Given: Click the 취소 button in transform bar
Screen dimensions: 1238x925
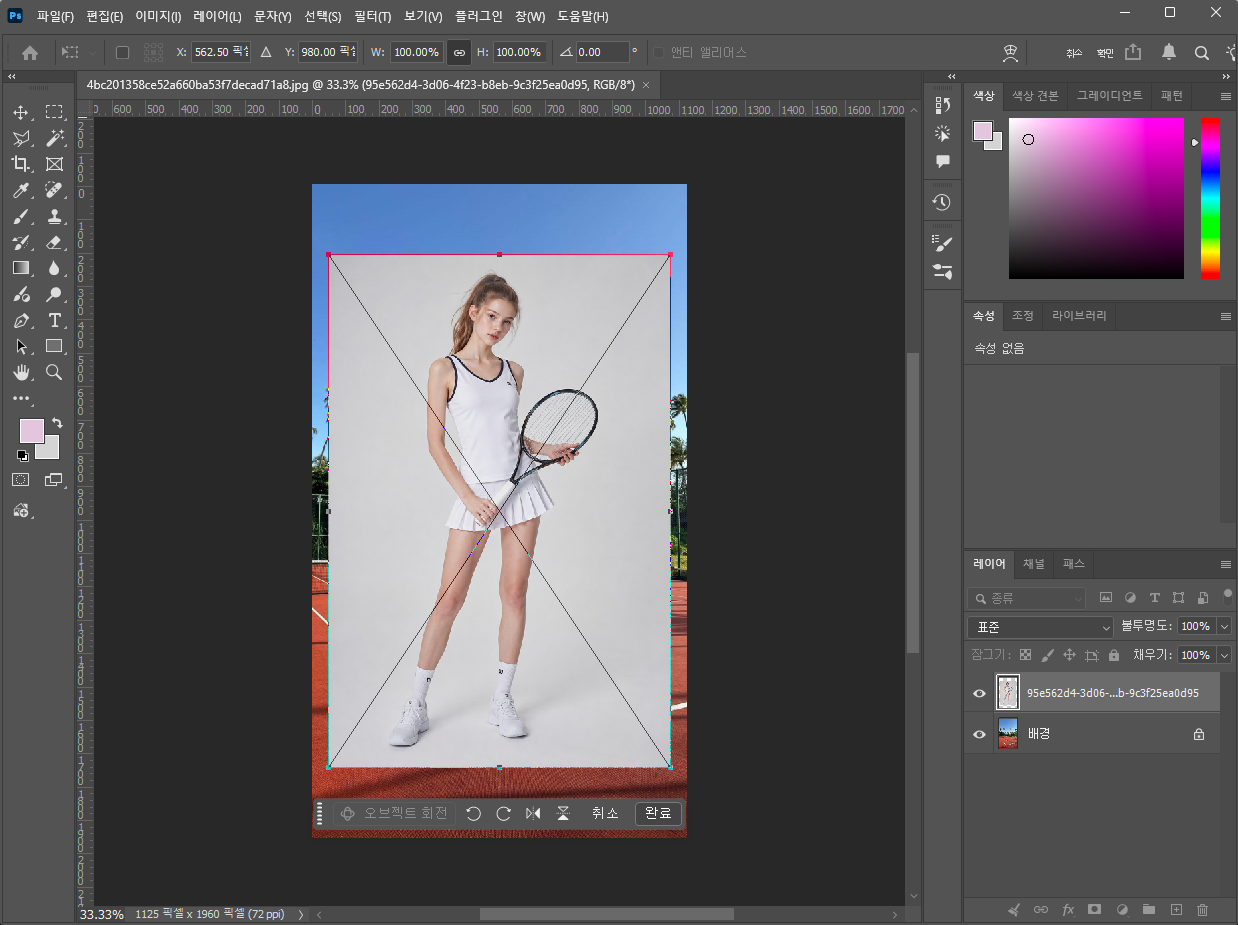Looking at the screenshot, I should (x=605, y=814).
